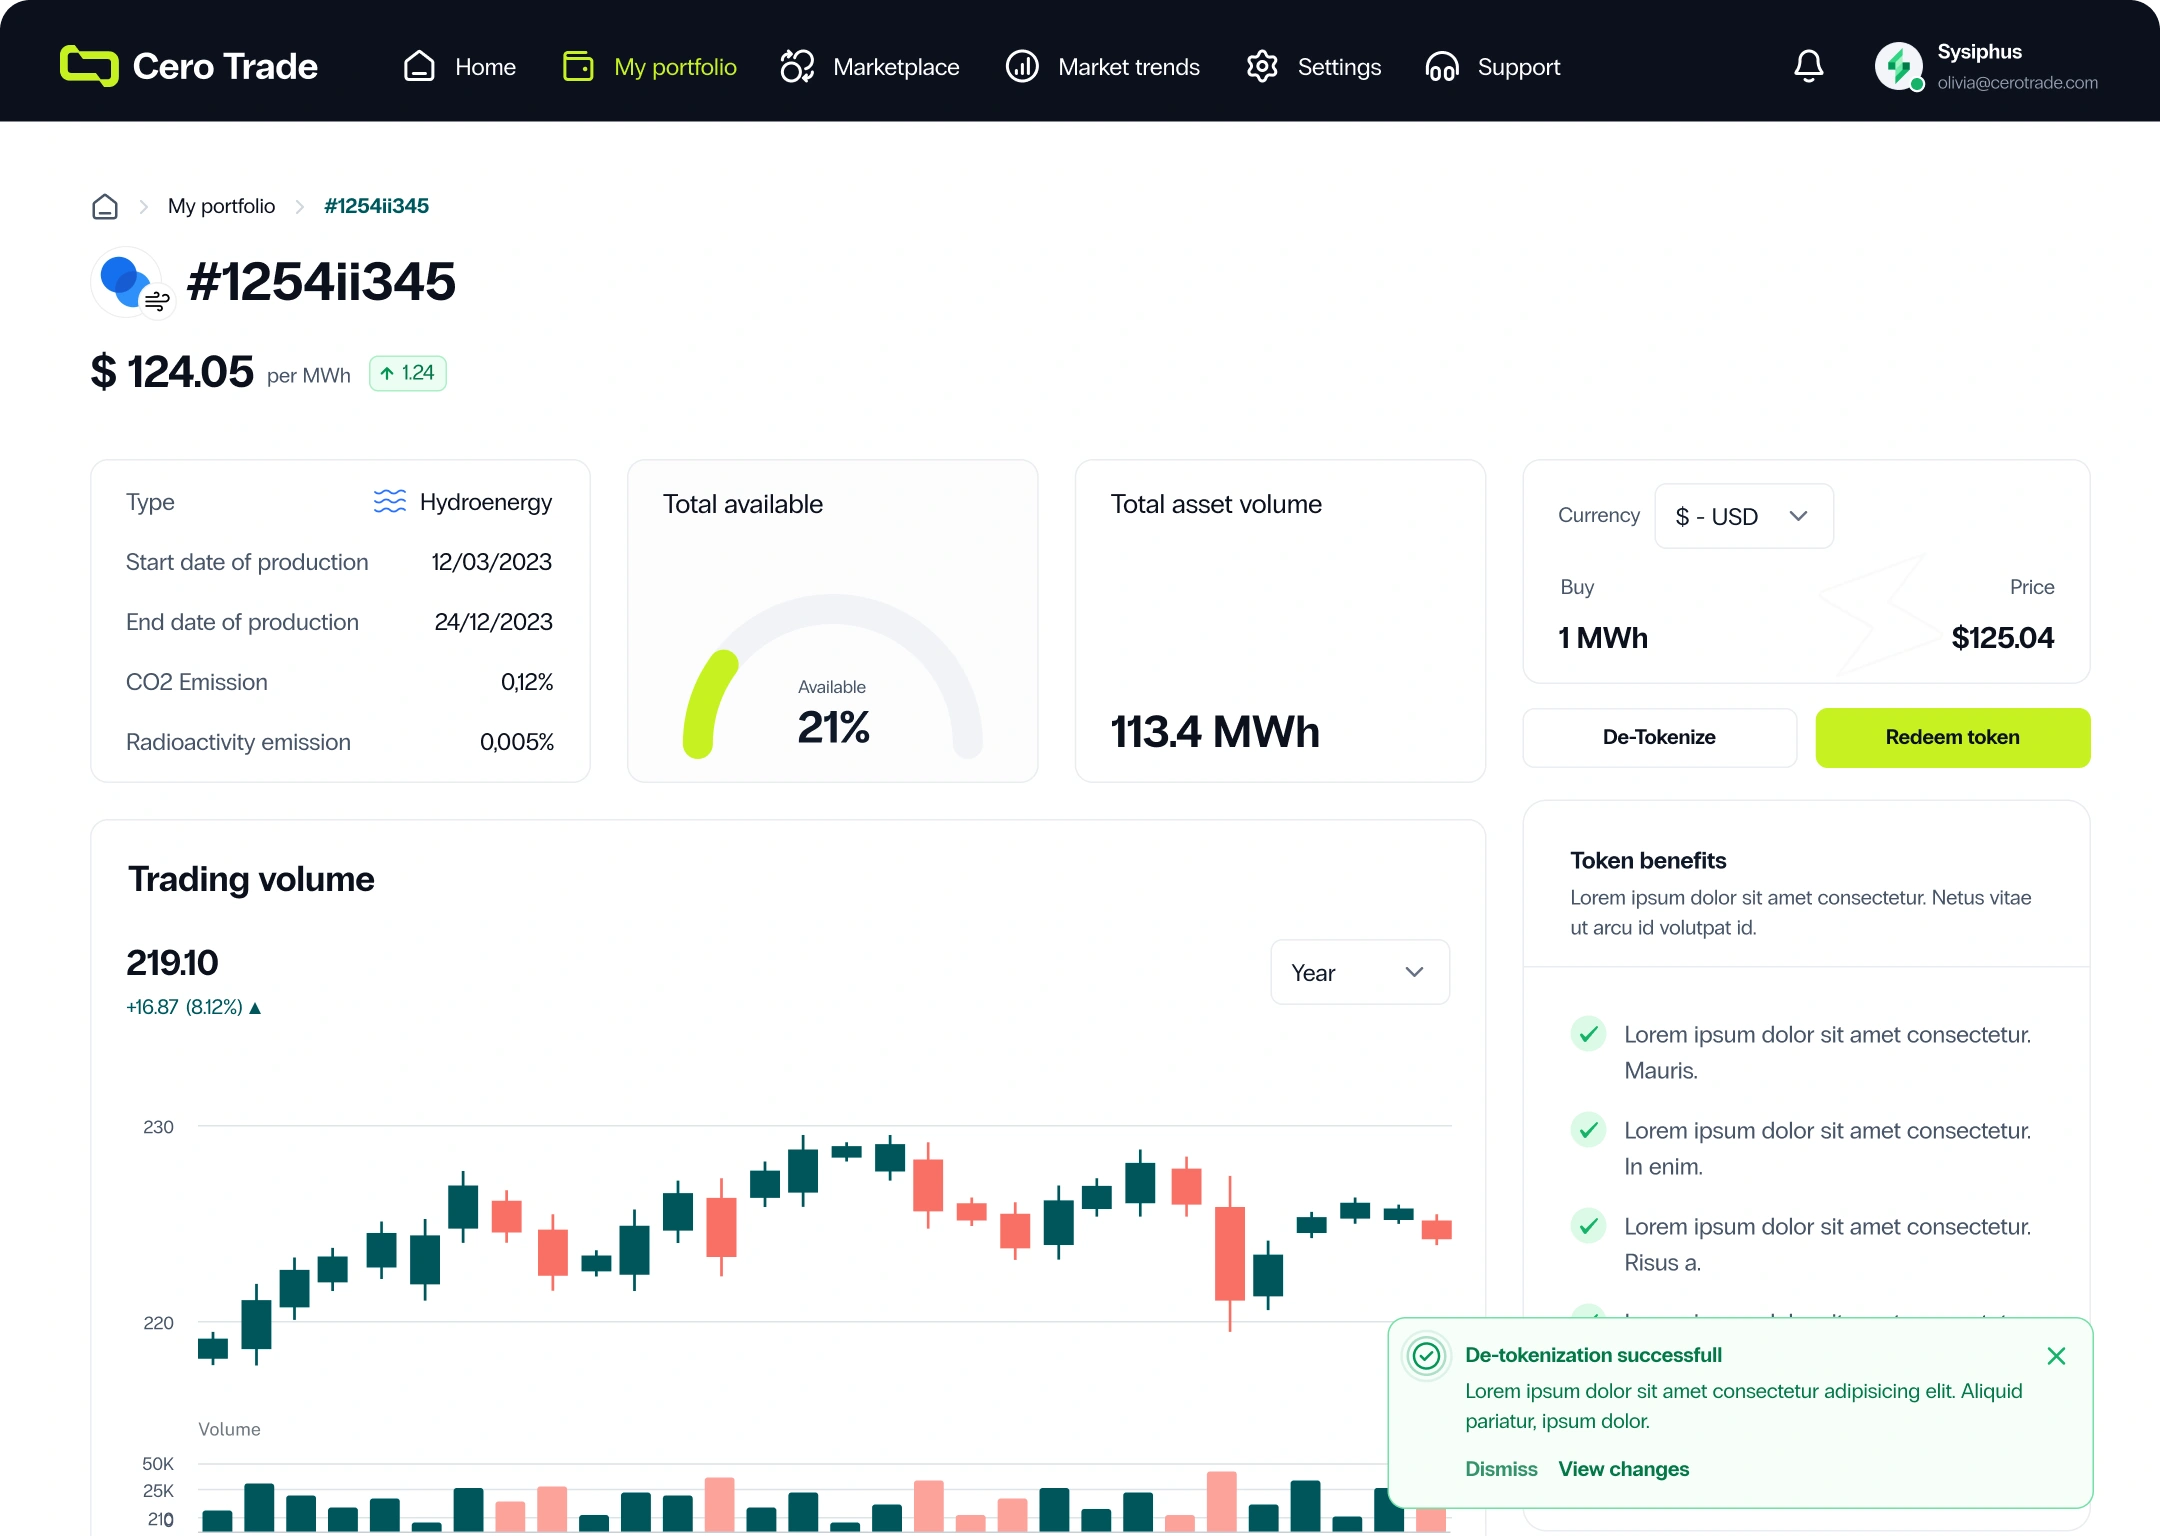The width and height of the screenshot is (2160, 1536).
Task: Click the Cero Trade logo icon
Action: click(x=89, y=66)
